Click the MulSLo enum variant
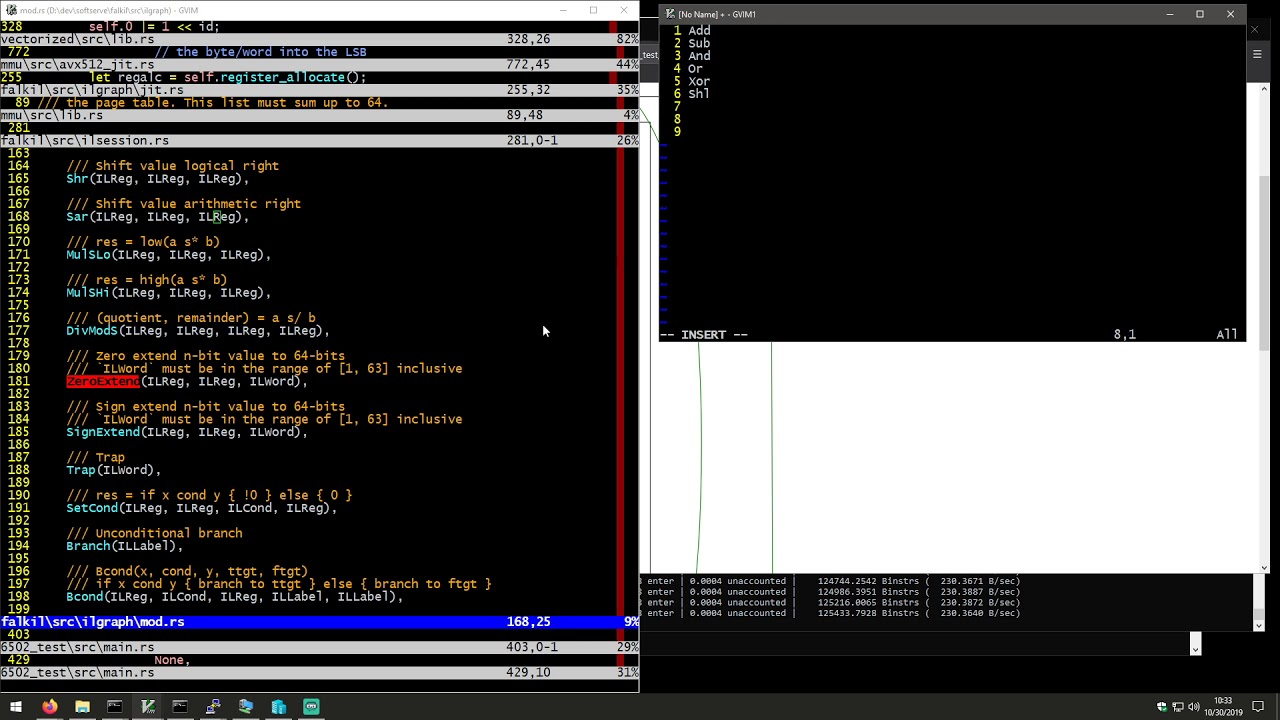This screenshot has height=720, width=1280. pyautogui.click(x=88, y=255)
